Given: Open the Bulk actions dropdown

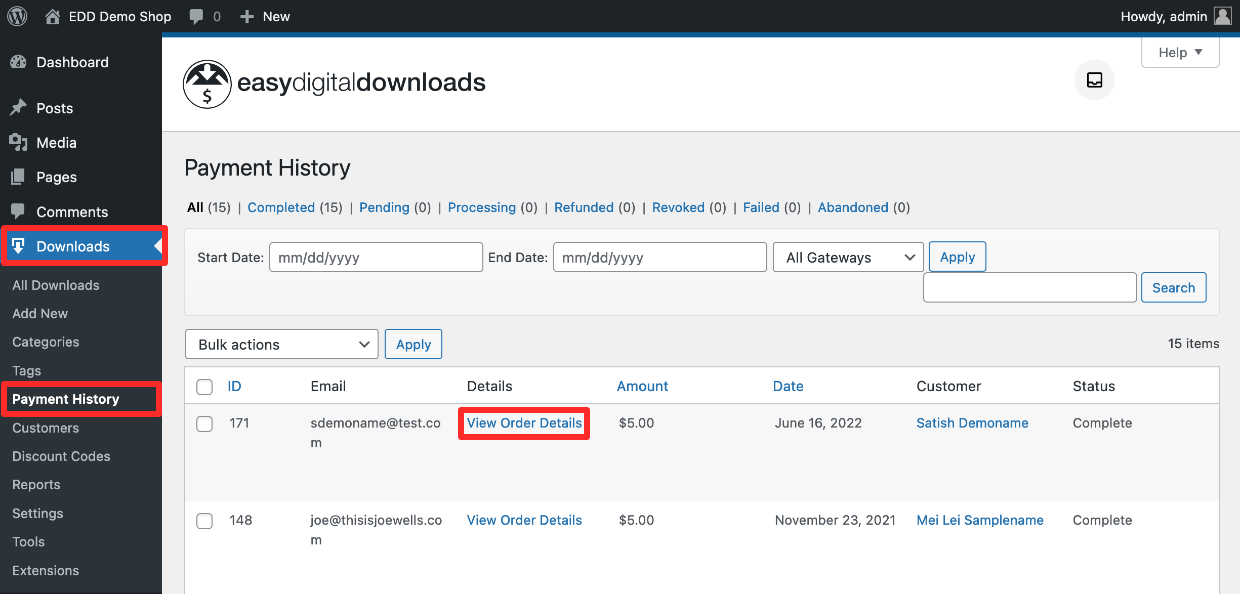Looking at the screenshot, I should coord(282,344).
